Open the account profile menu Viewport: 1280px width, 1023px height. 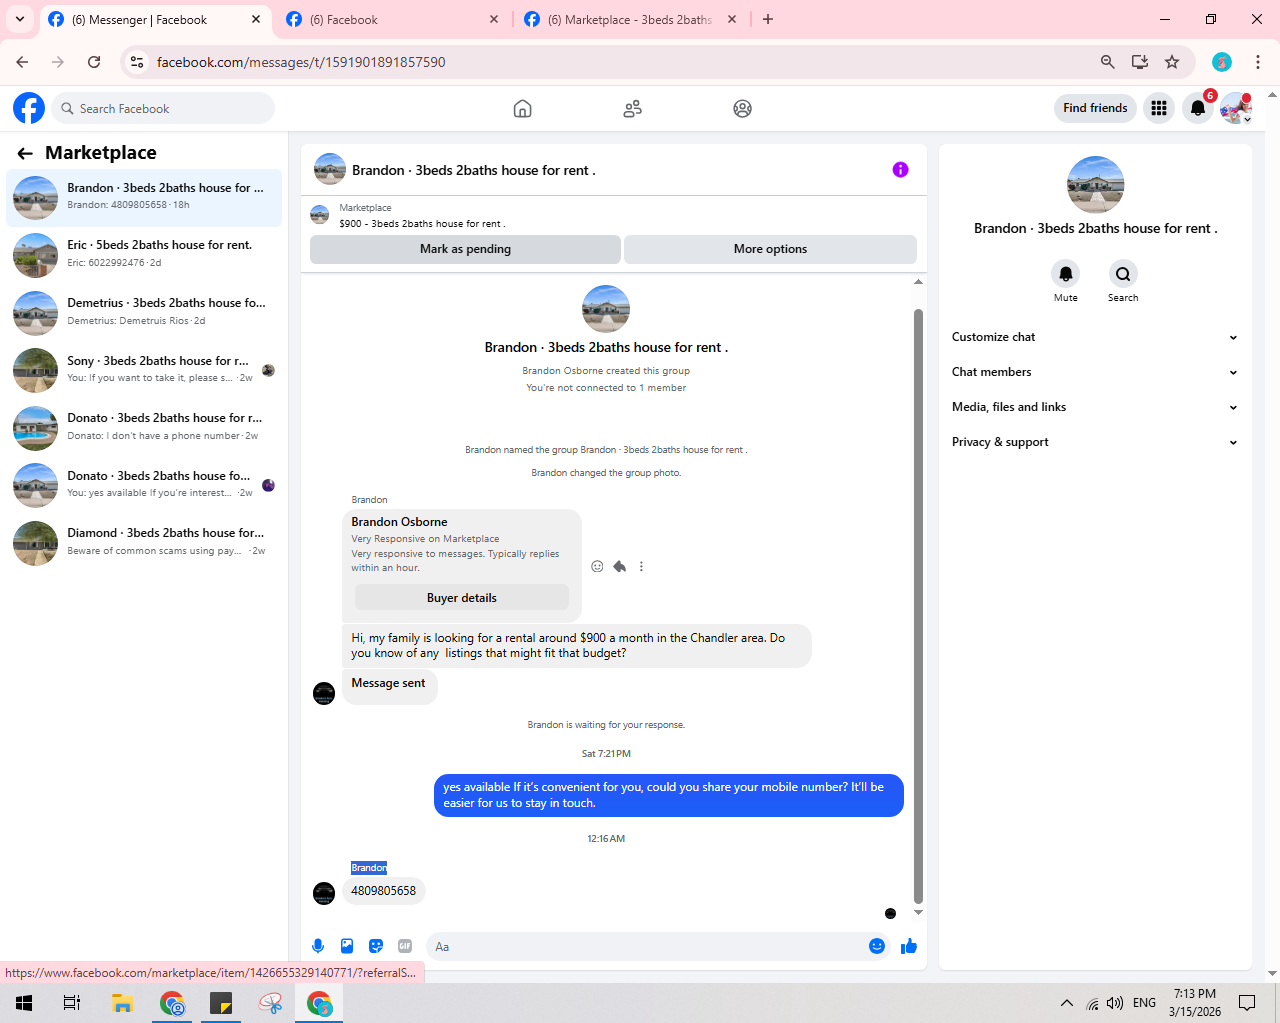[1236, 108]
